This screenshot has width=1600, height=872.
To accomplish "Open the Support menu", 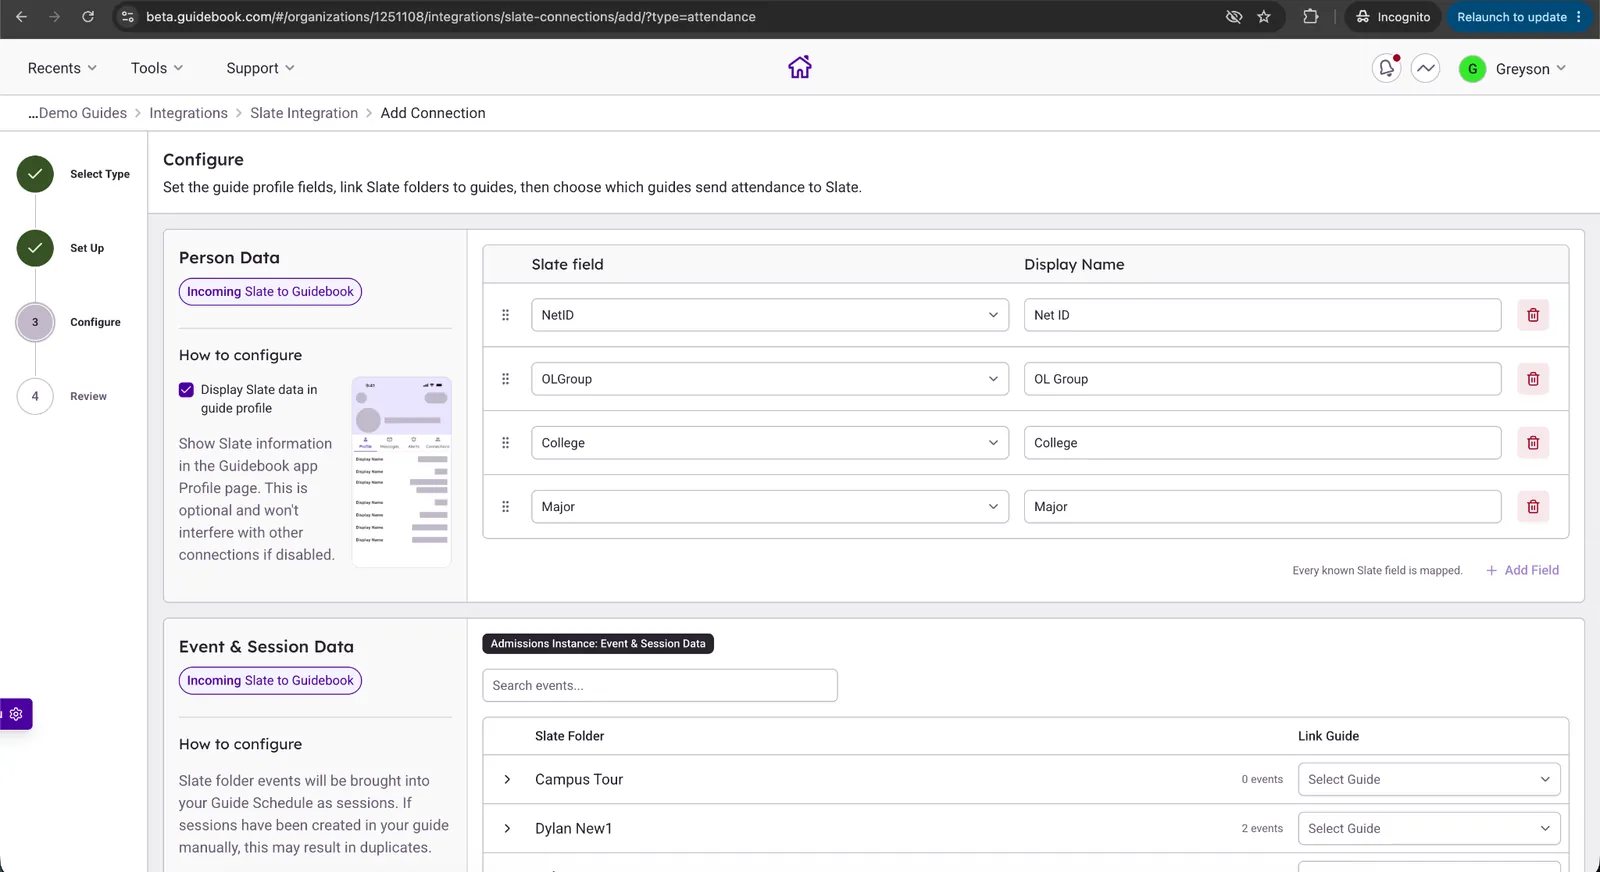I will (260, 68).
